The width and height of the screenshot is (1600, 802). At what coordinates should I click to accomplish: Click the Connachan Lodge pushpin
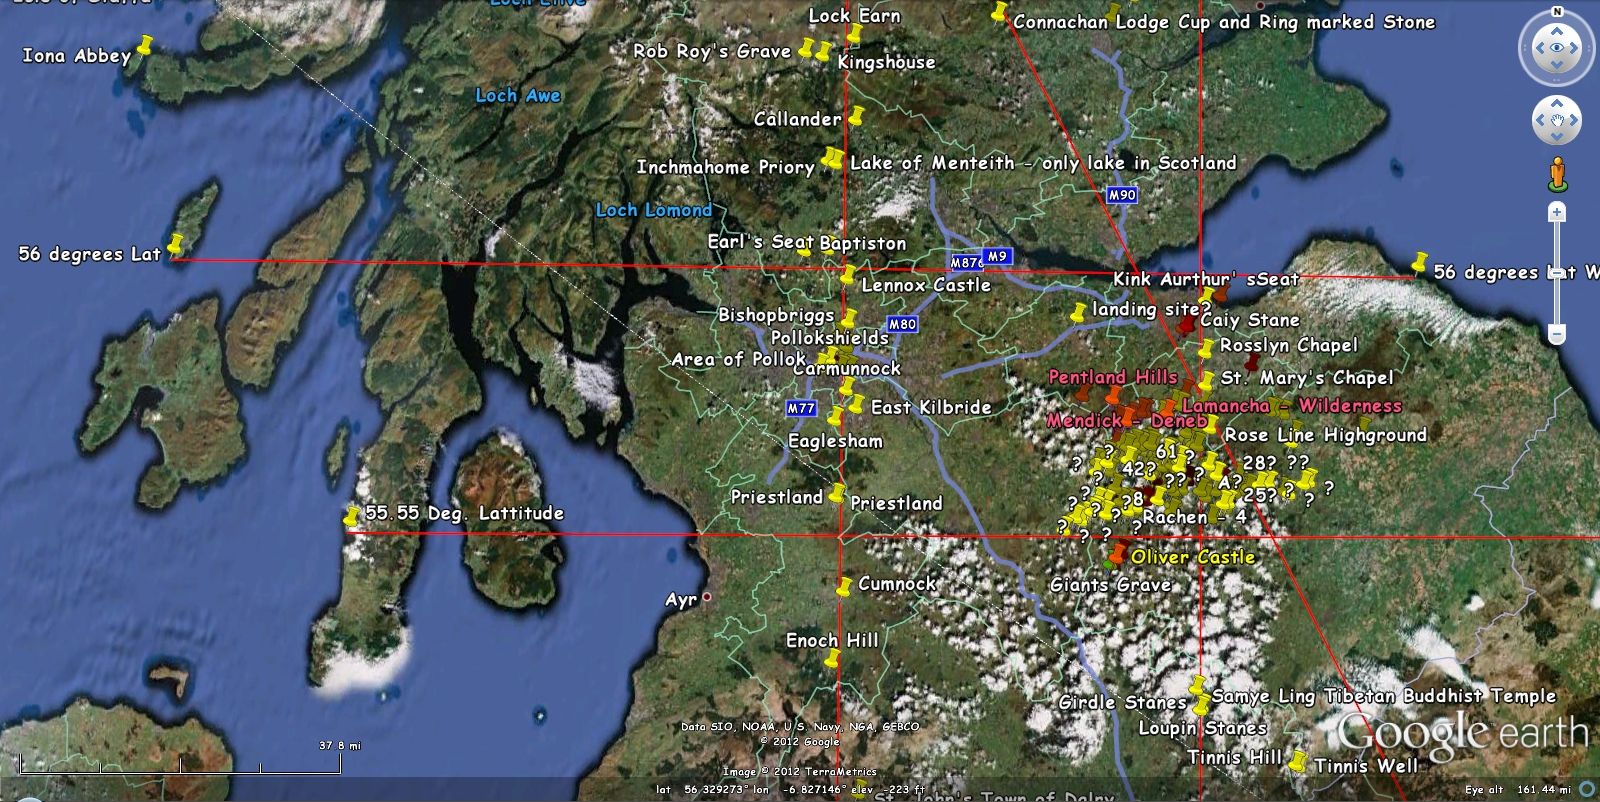click(x=998, y=13)
